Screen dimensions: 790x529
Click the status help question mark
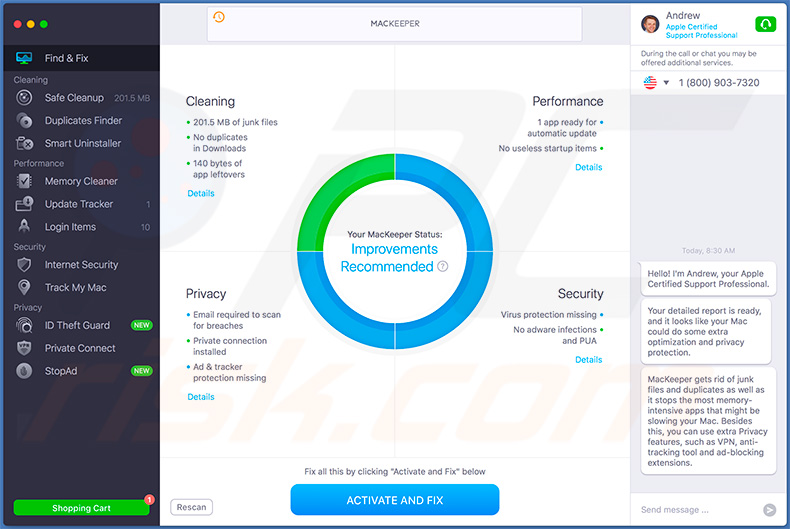pos(442,267)
